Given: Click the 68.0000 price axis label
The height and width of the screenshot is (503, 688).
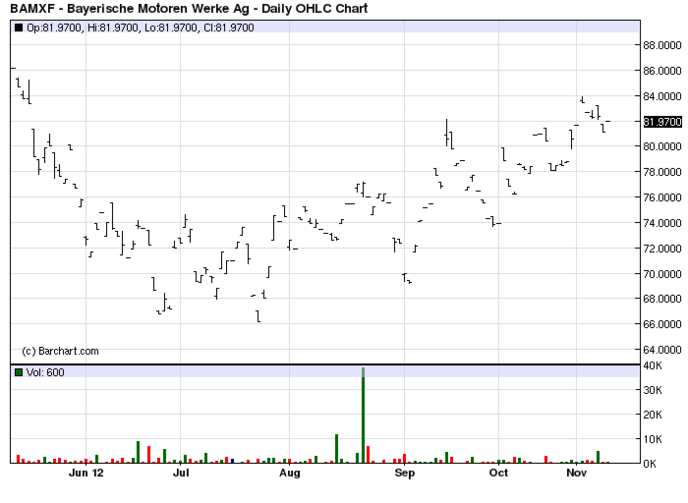Looking at the screenshot, I should point(662,299).
